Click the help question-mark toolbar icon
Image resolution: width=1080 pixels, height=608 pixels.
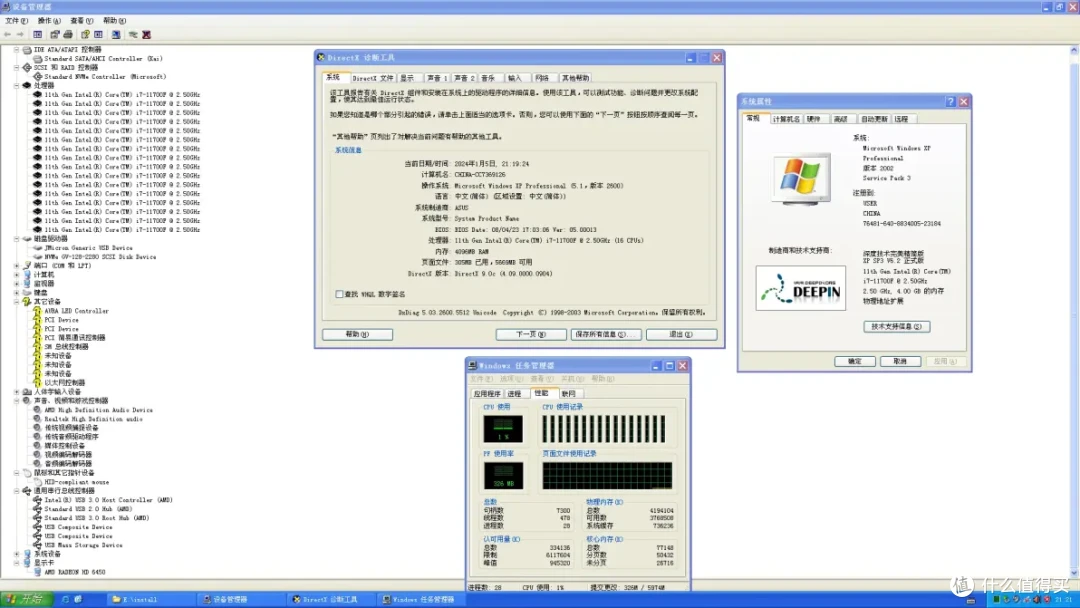tap(85, 34)
